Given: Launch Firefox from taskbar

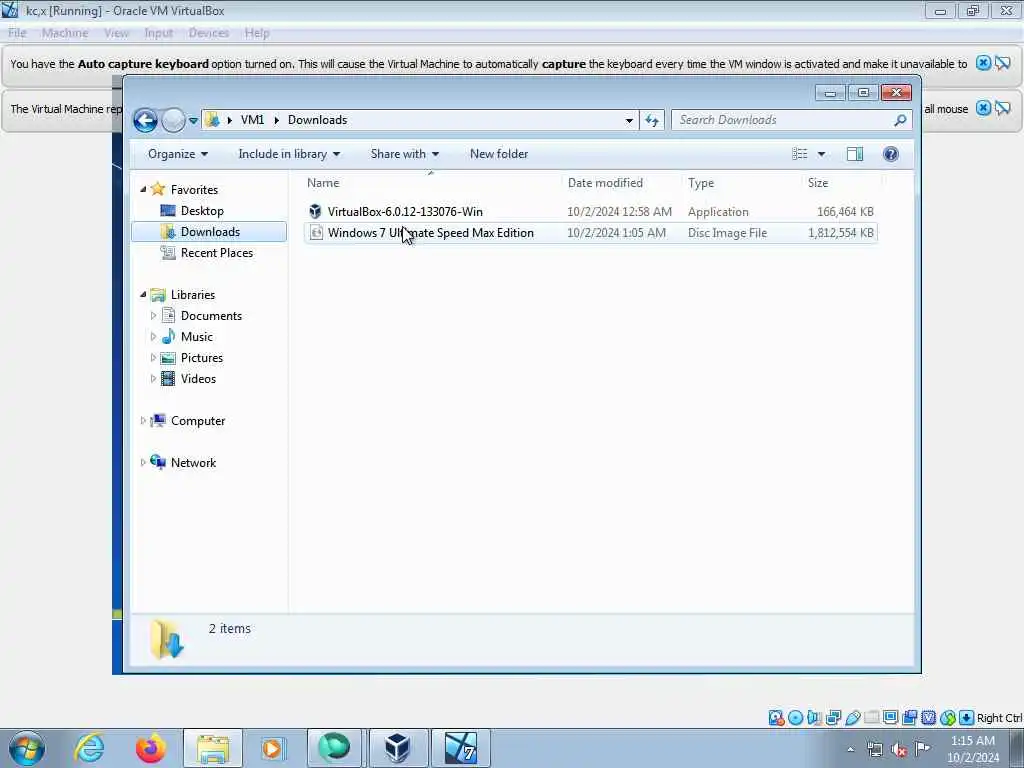Looking at the screenshot, I should tap(151, 748).
